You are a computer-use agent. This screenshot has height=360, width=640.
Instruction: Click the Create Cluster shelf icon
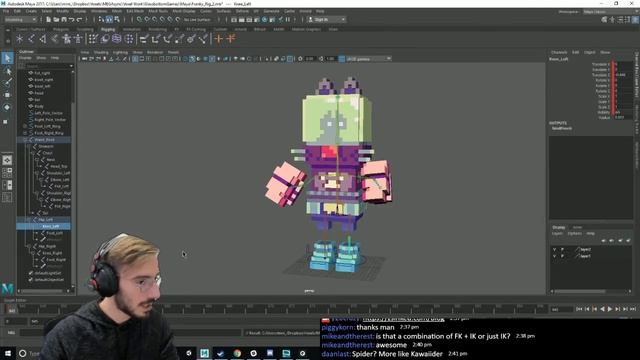(x=129, y=39)
